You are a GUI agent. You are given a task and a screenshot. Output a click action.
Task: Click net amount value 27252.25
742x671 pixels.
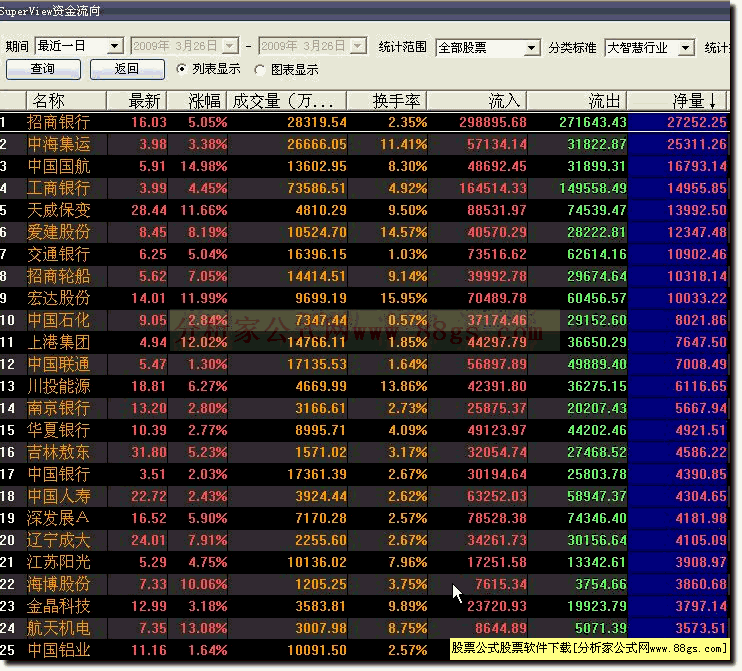697,122
